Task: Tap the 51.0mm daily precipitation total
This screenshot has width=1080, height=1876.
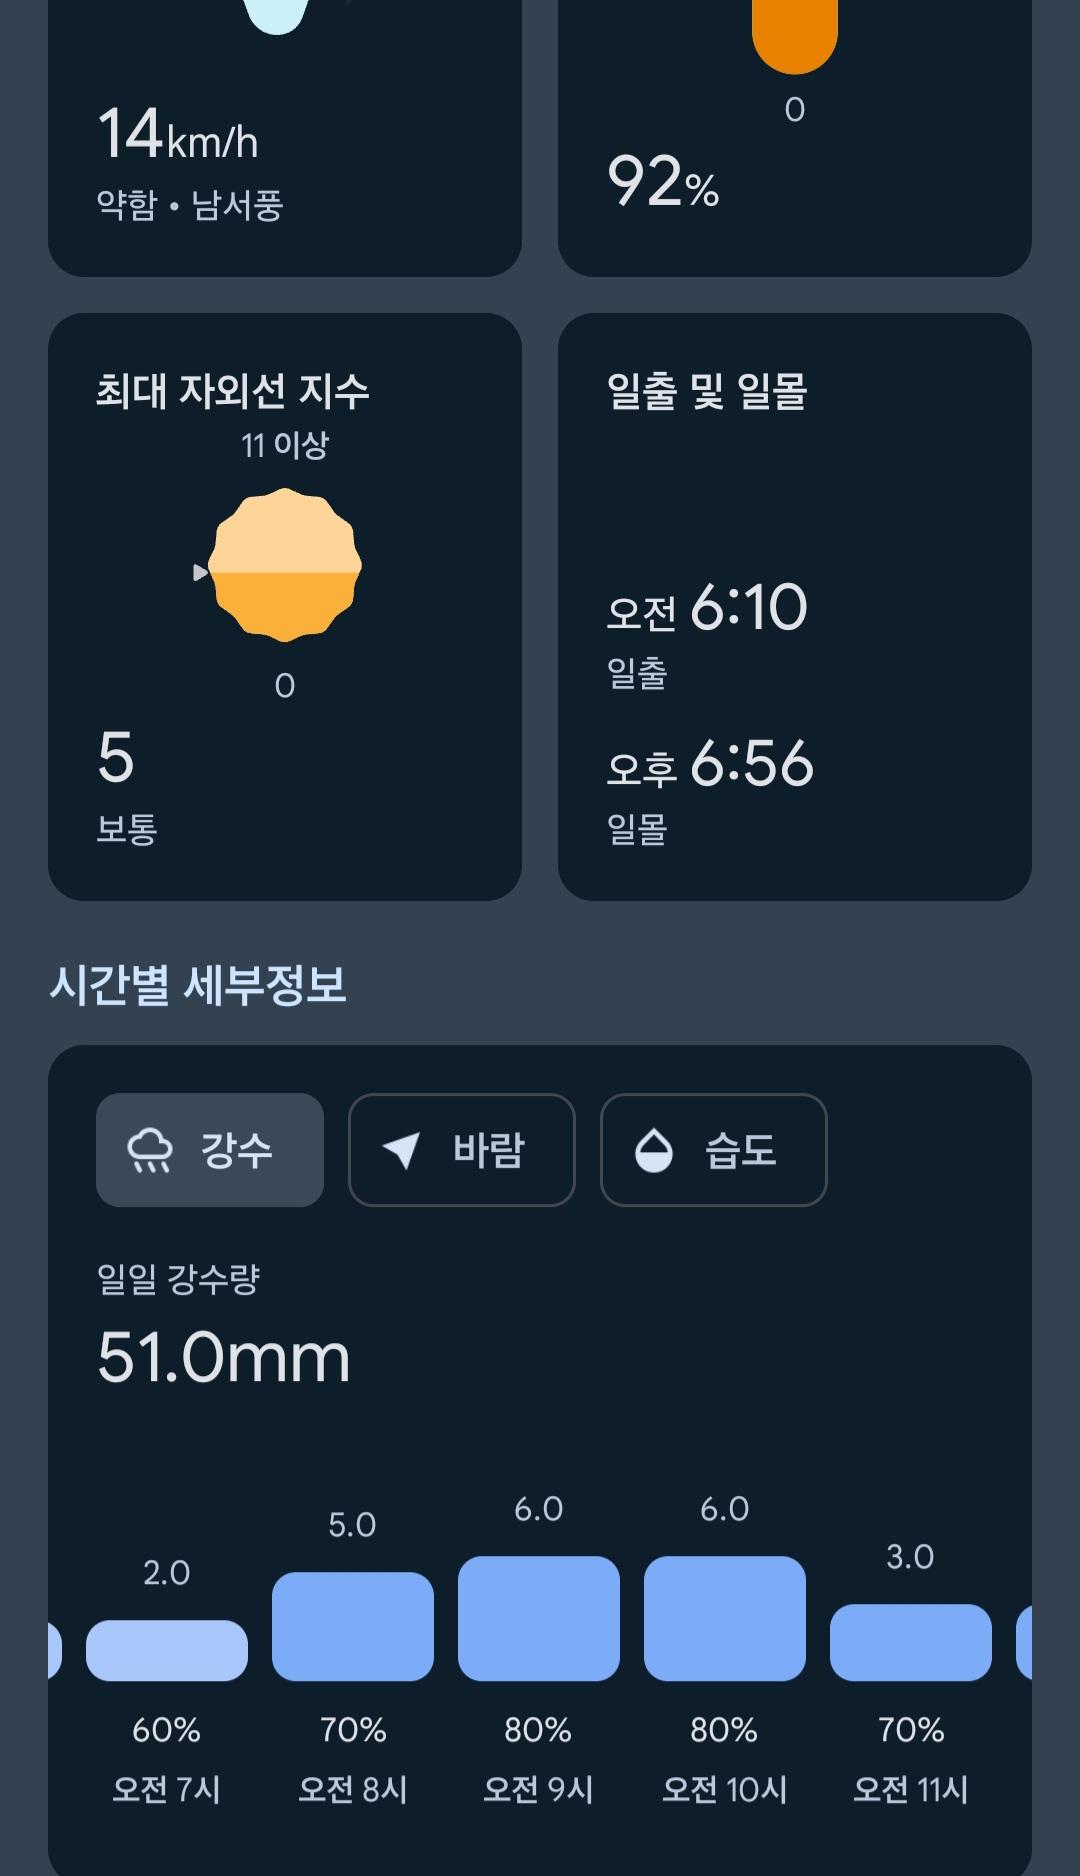Action: coord(224,1358)
